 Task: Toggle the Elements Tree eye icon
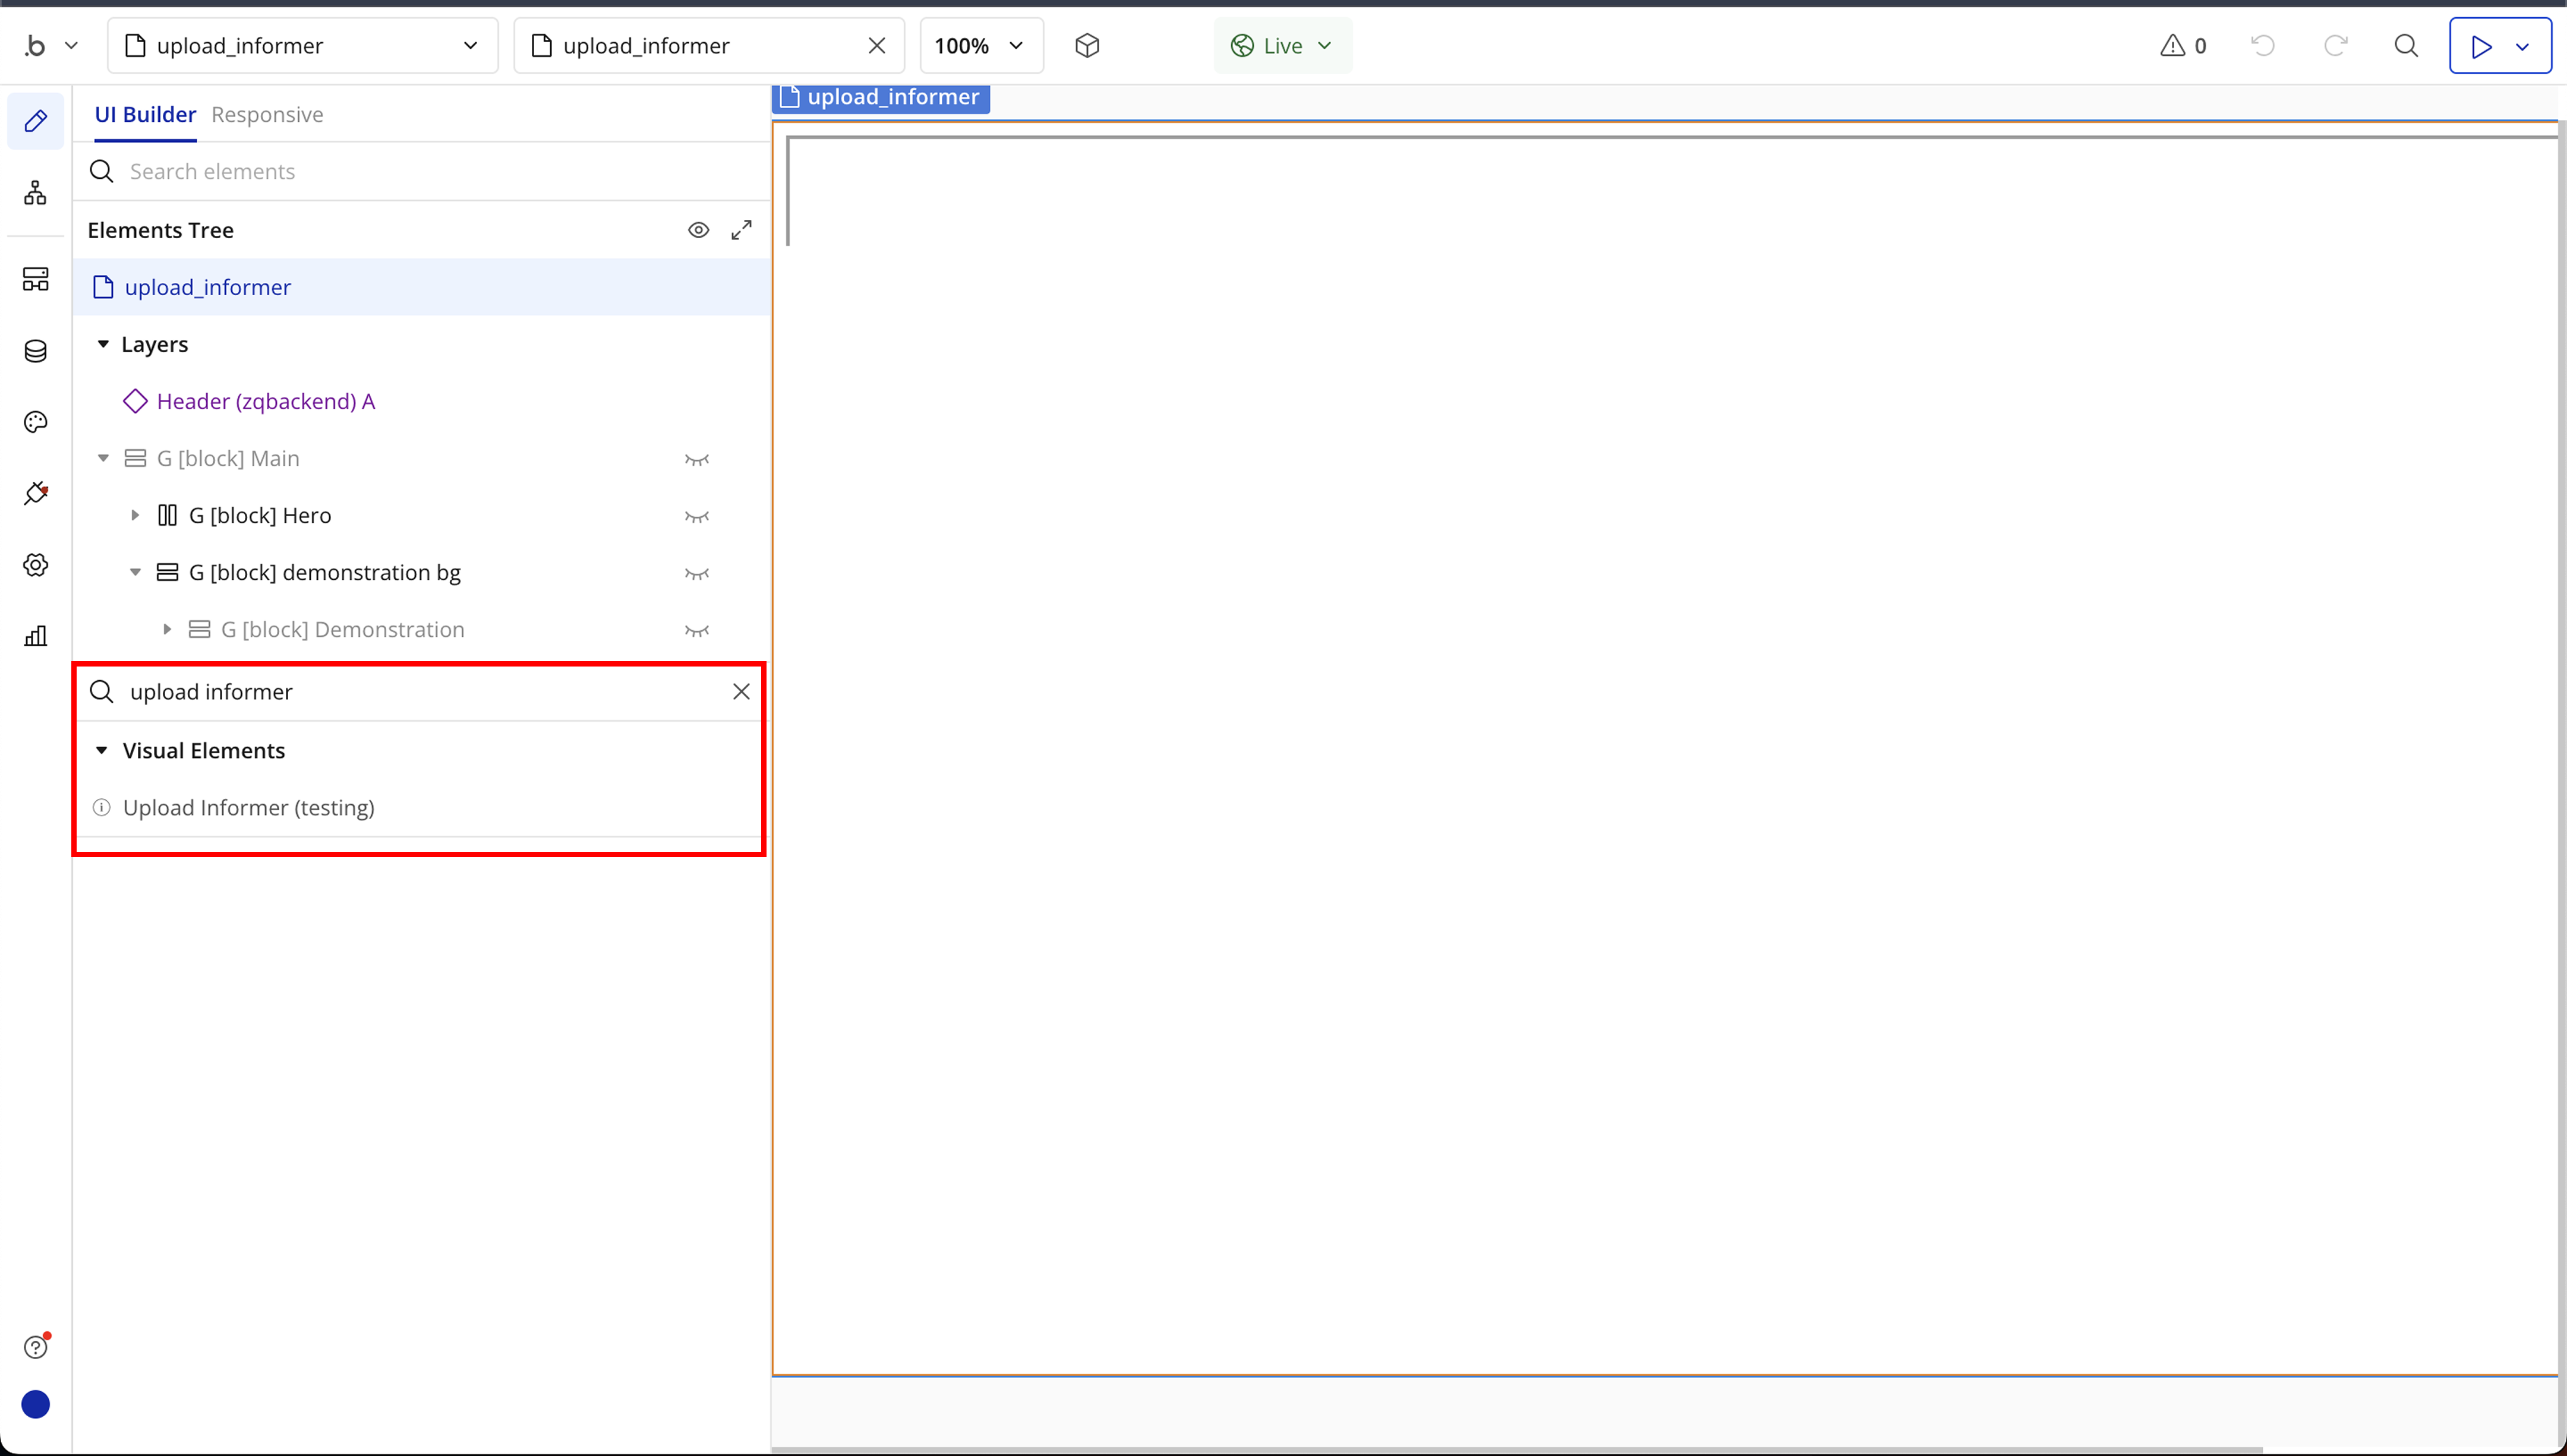point(698,230)
